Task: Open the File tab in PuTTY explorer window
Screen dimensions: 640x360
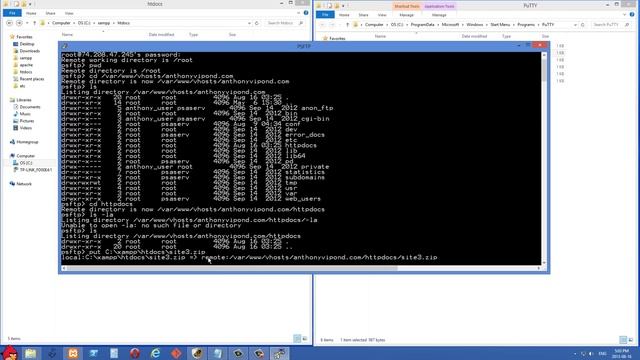Action: [325, 15]
